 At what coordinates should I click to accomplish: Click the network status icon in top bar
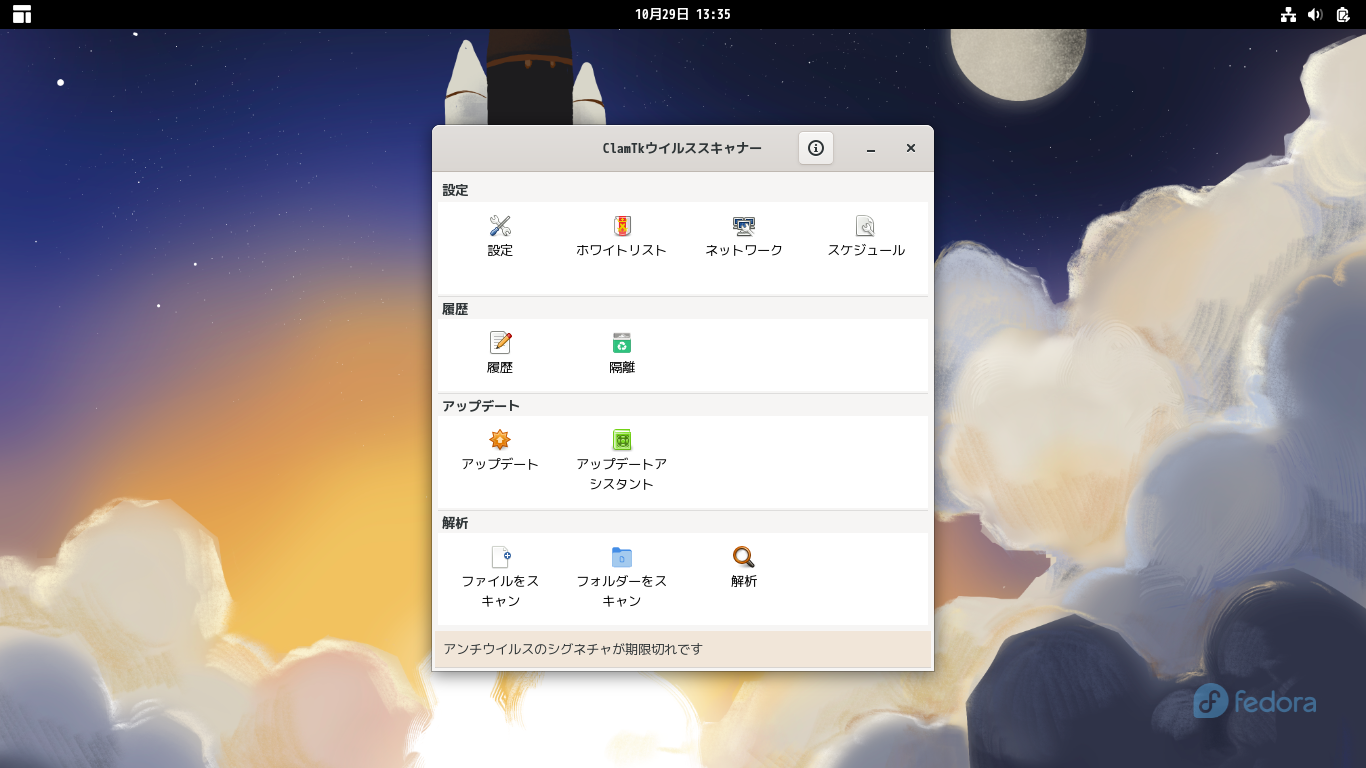[x=1288, y=14]
